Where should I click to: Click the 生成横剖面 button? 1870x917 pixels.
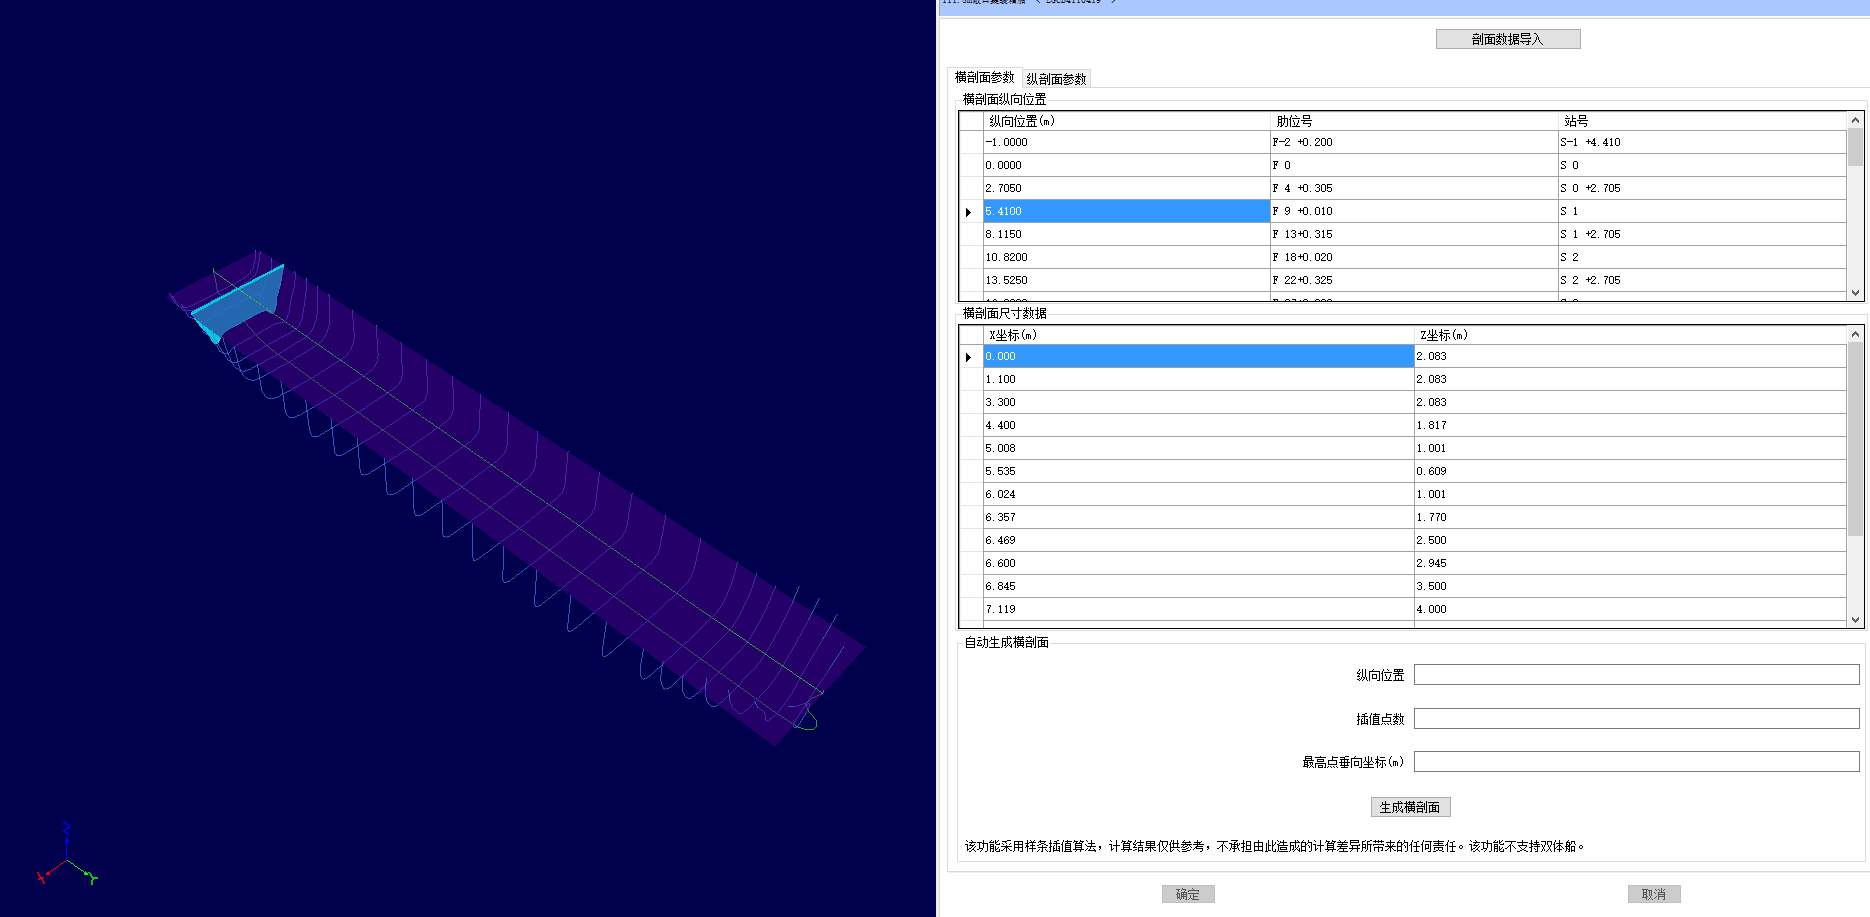[x=1409, y=807]
